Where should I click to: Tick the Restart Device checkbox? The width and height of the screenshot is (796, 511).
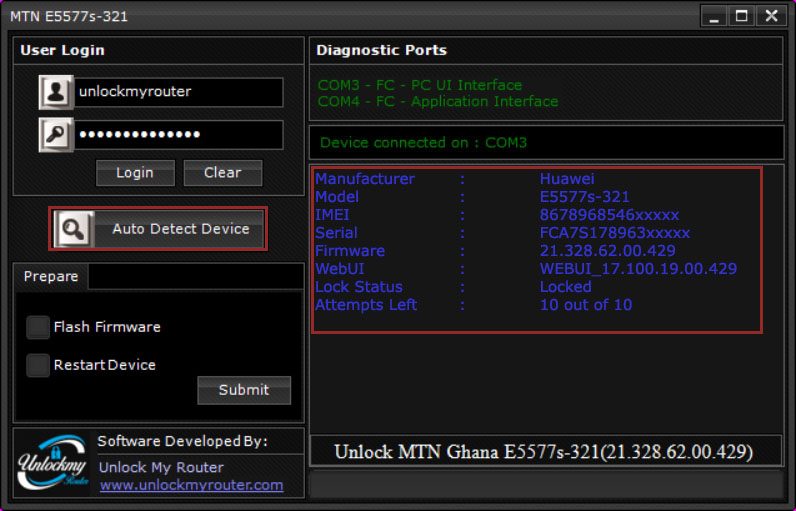[38, 365]
